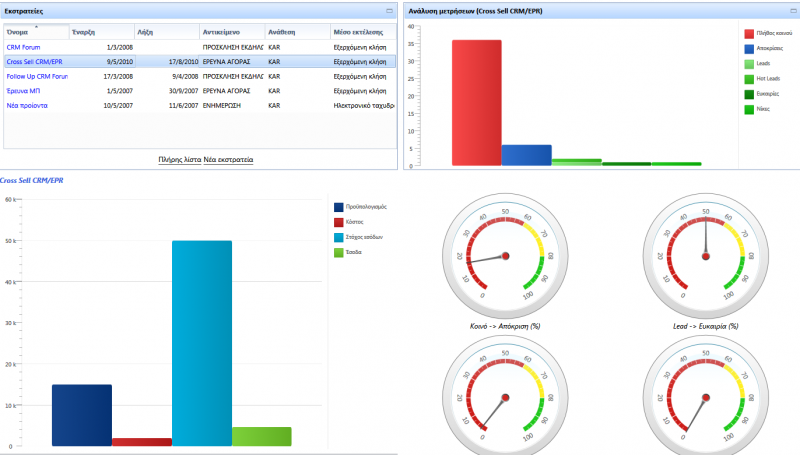Sort by the Λήξη column header
800x455 pixels.
coord(167,32)
